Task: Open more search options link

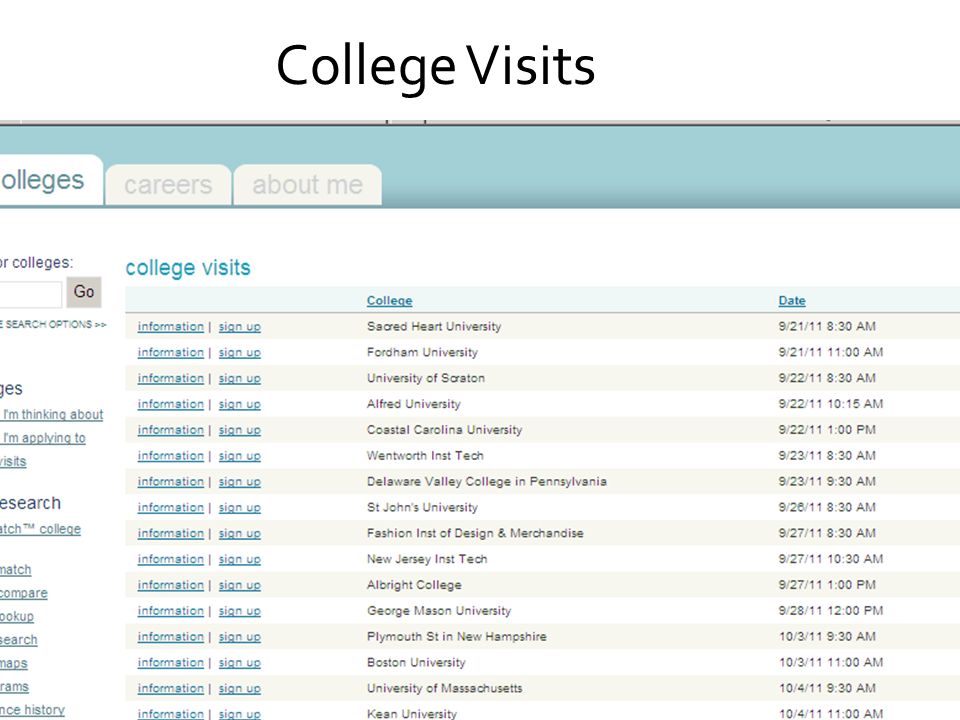Action: tap(53, 324)
